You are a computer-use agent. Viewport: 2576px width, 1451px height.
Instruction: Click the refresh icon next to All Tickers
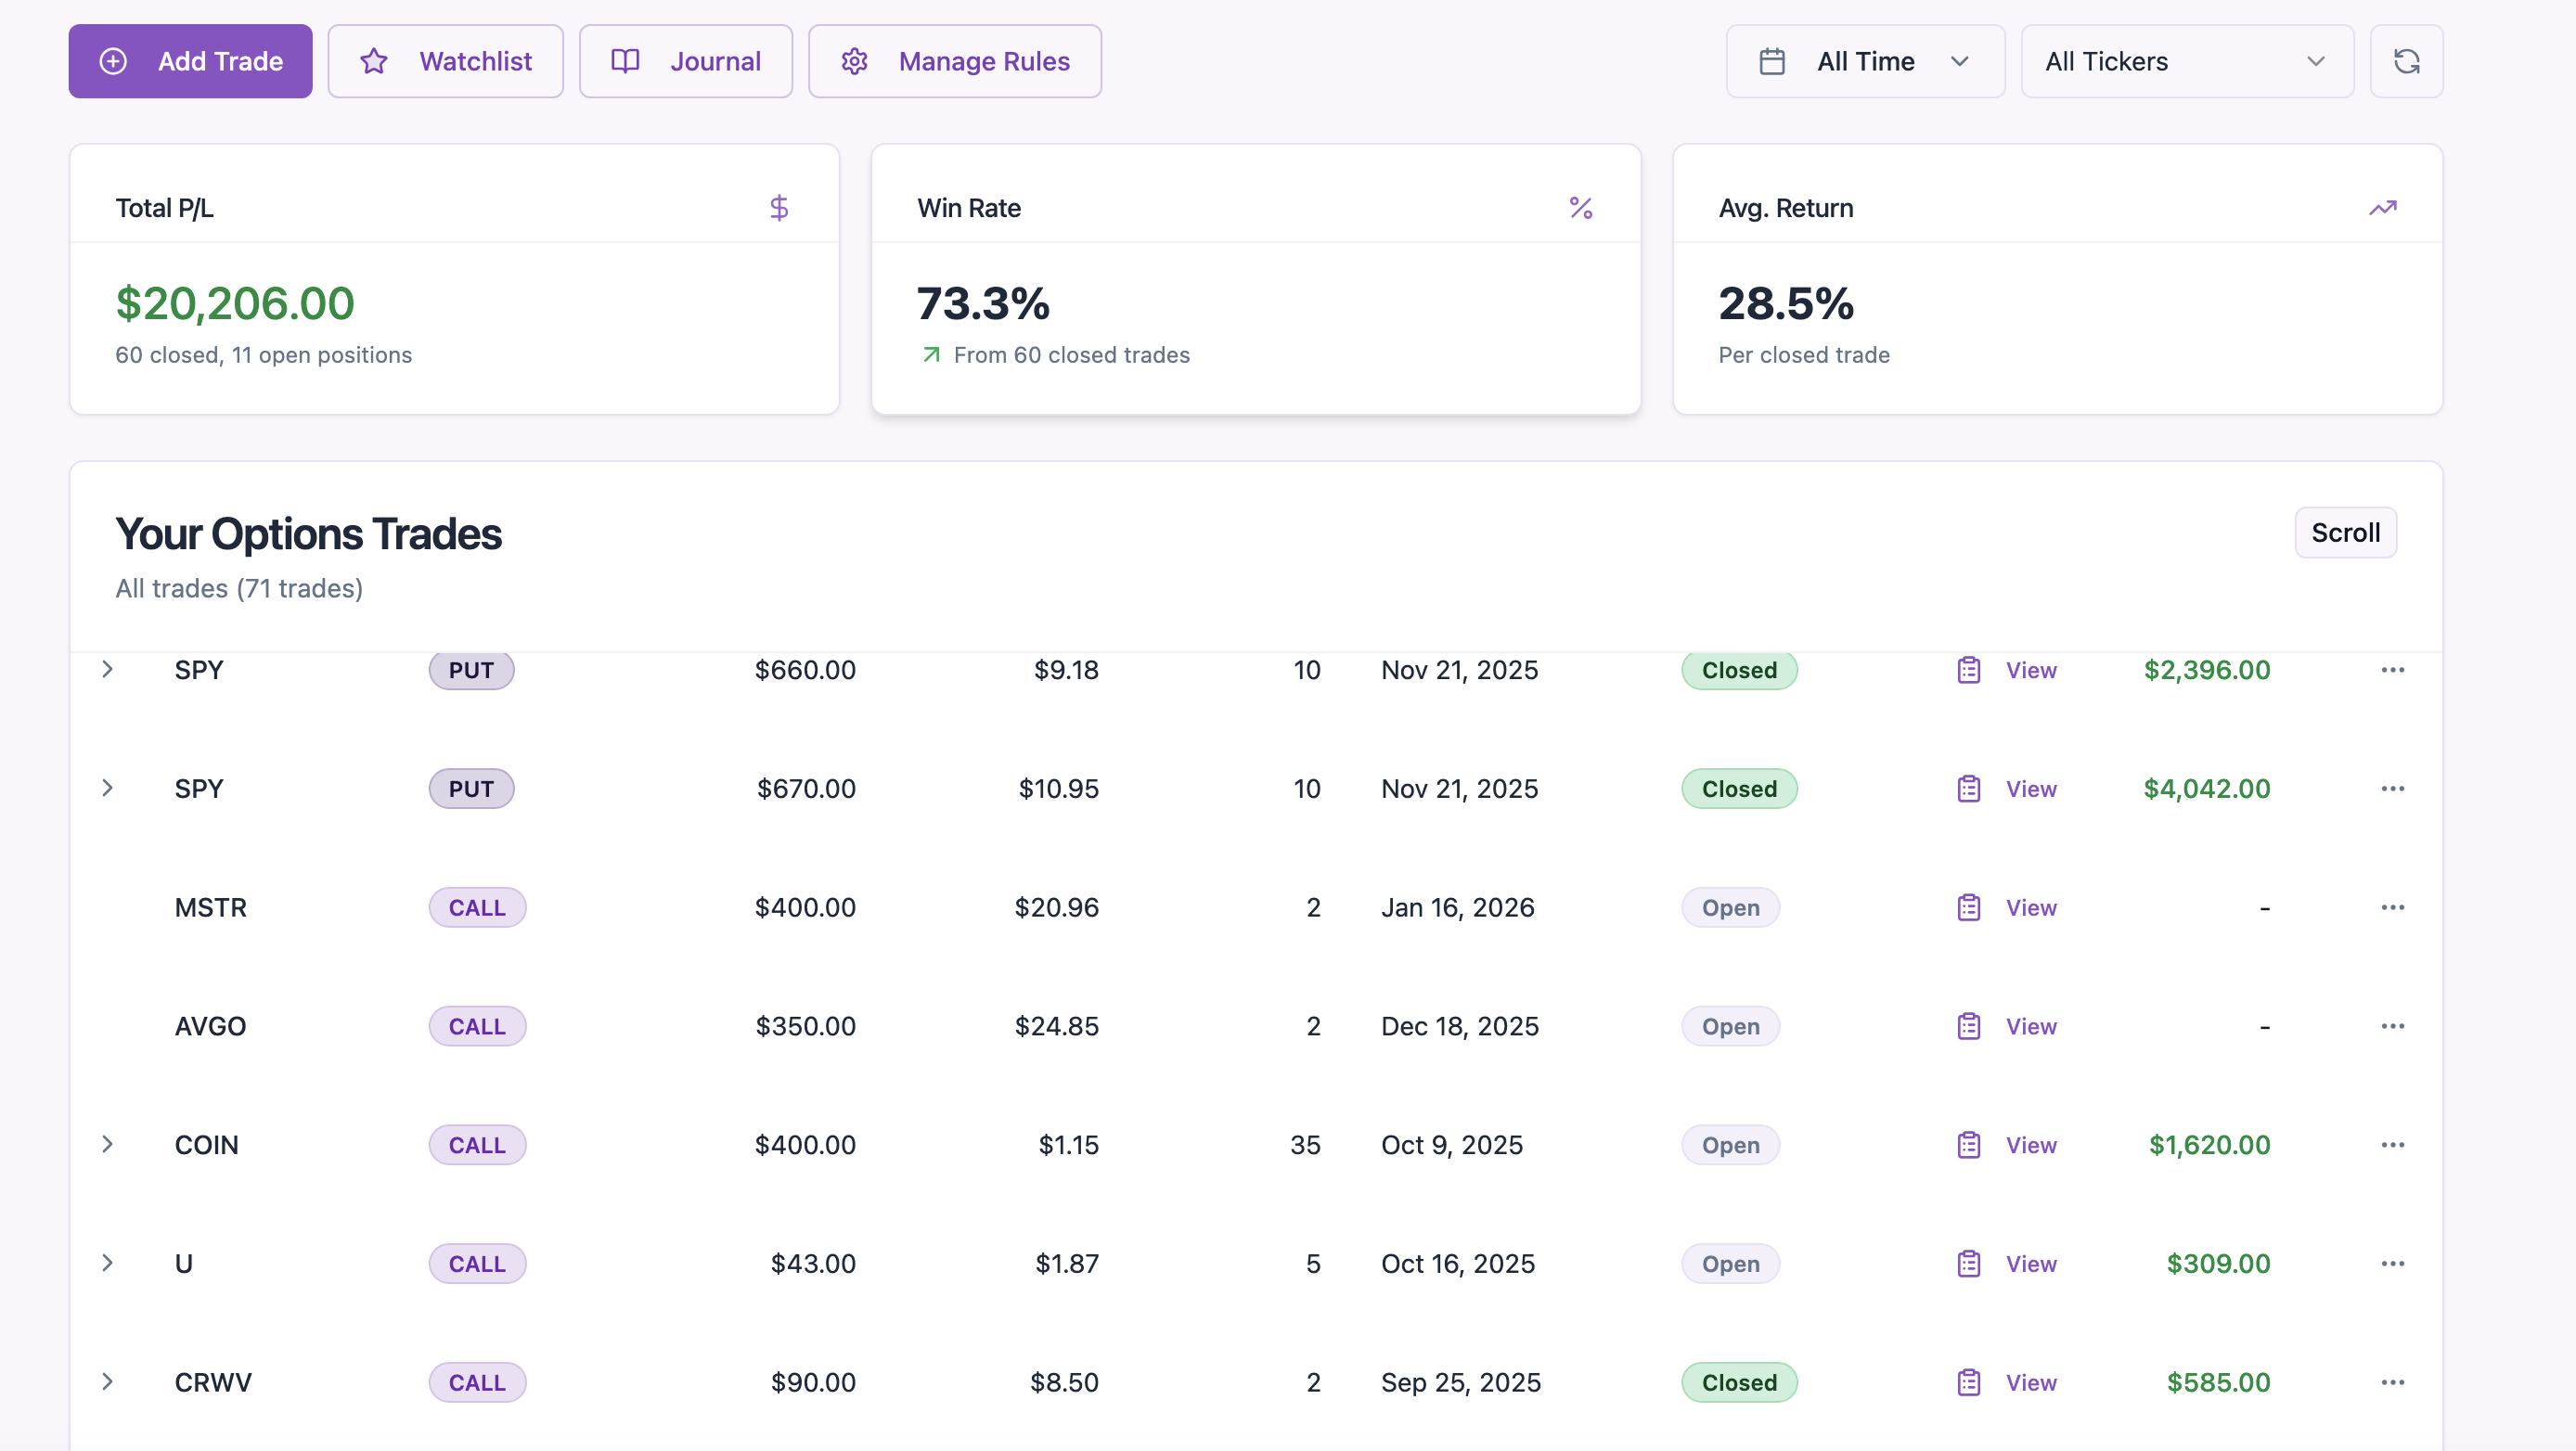[2406, 61]
